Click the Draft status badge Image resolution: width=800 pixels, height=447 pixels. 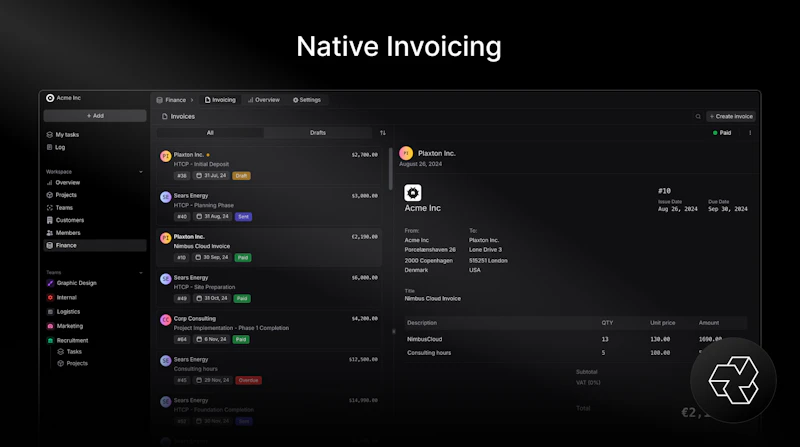(241, 176)
